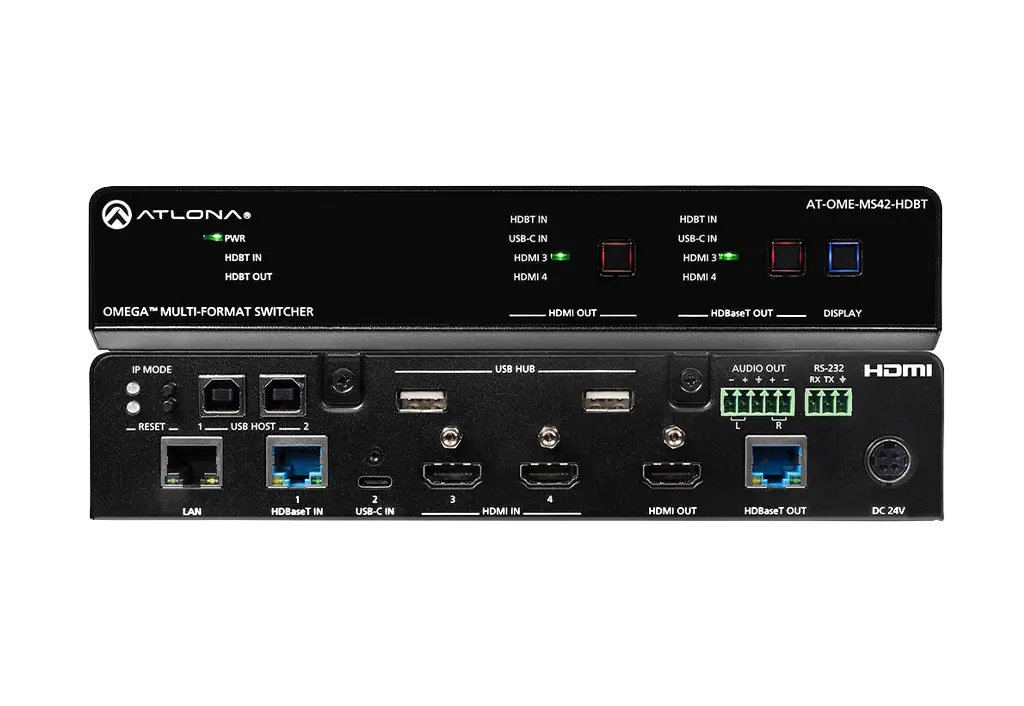Click the green RS-232 terminal block

(x=829, y=402)
